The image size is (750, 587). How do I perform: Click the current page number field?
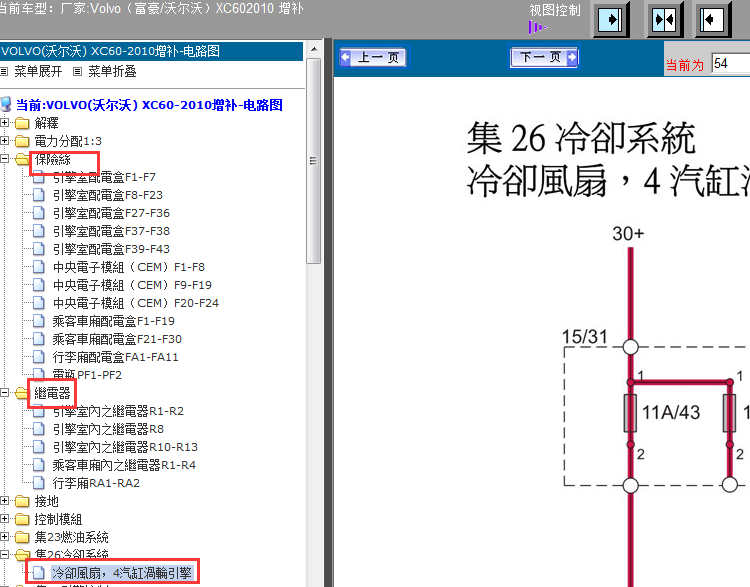point(731,63)
